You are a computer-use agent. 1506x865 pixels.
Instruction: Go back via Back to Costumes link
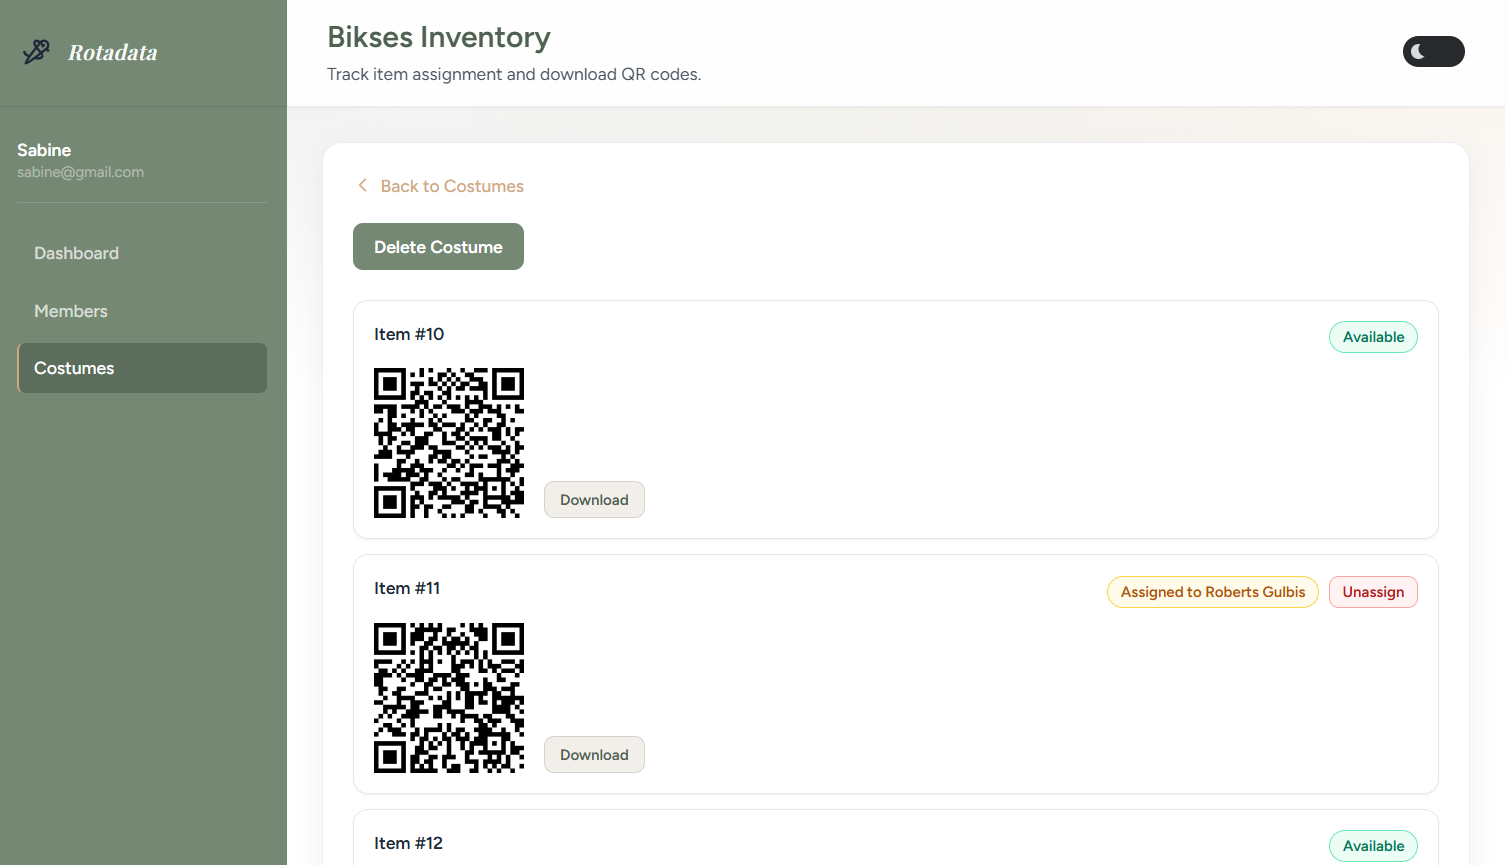point(441,186)
